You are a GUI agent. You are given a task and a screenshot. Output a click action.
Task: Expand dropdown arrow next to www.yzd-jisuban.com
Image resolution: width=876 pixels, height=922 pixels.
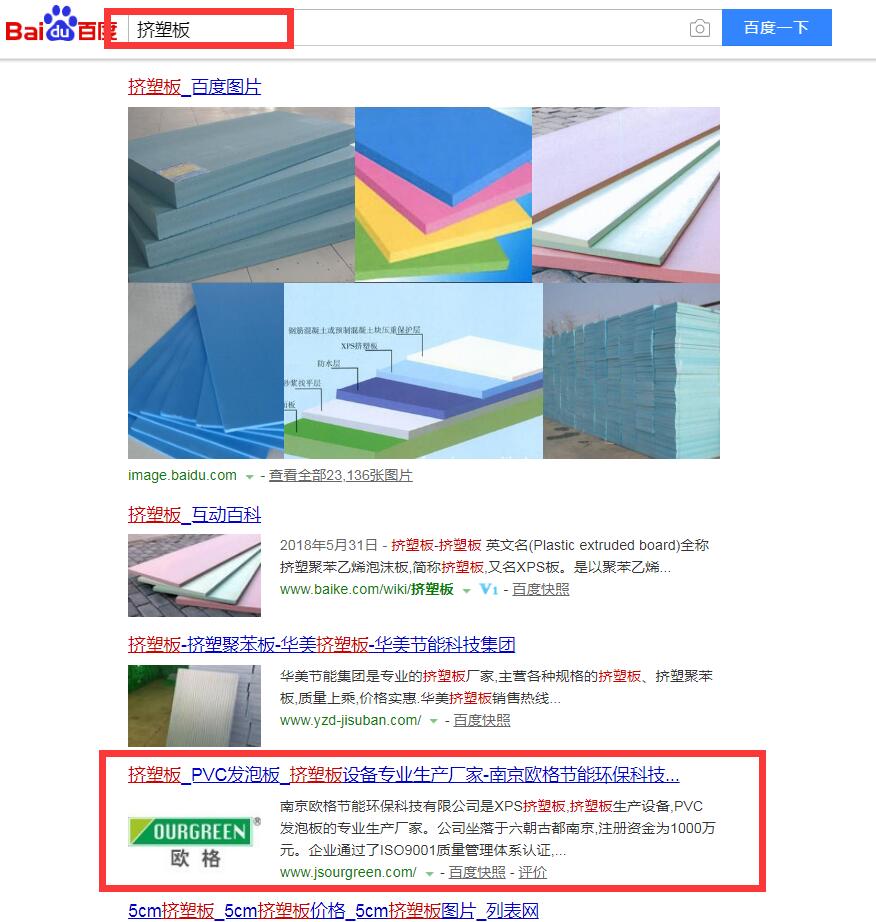point(433,721)
